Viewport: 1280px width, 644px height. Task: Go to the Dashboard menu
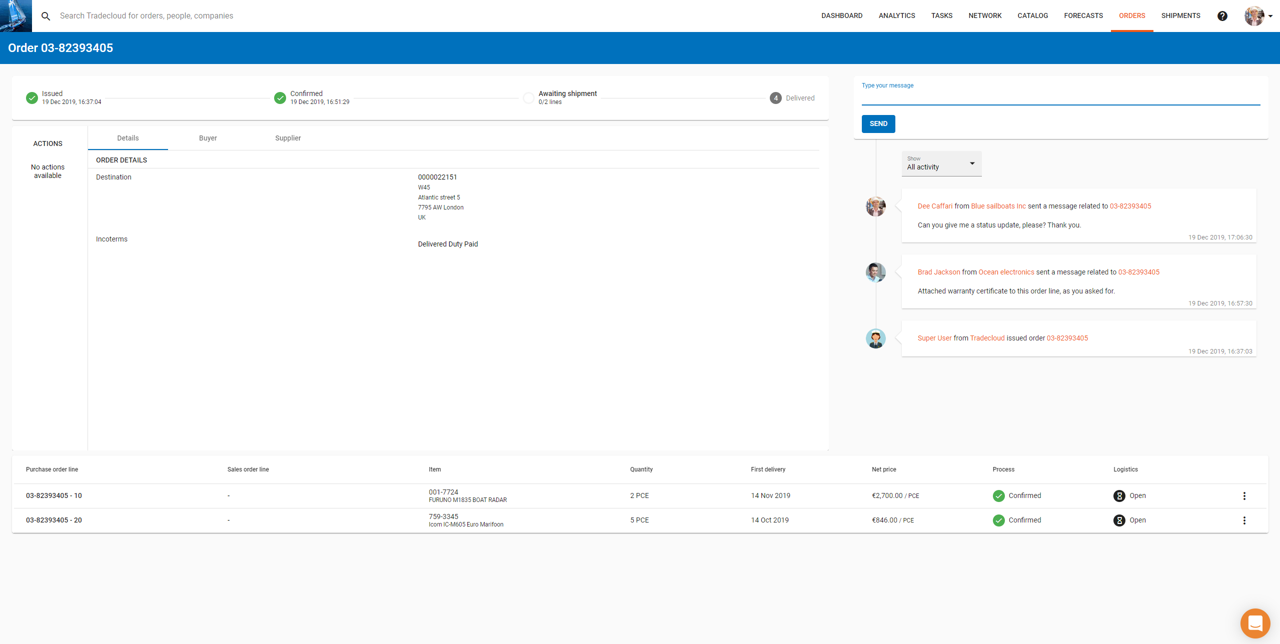(x=842, y=16)
